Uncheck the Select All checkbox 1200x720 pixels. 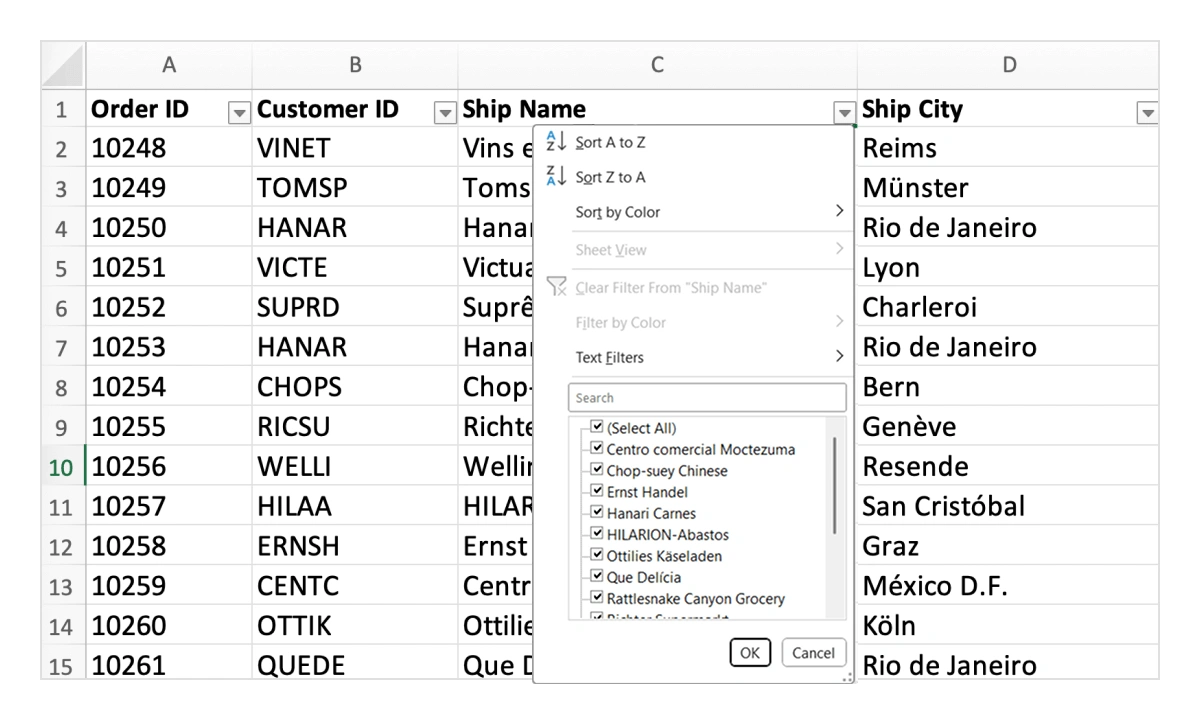coord(597,426)
